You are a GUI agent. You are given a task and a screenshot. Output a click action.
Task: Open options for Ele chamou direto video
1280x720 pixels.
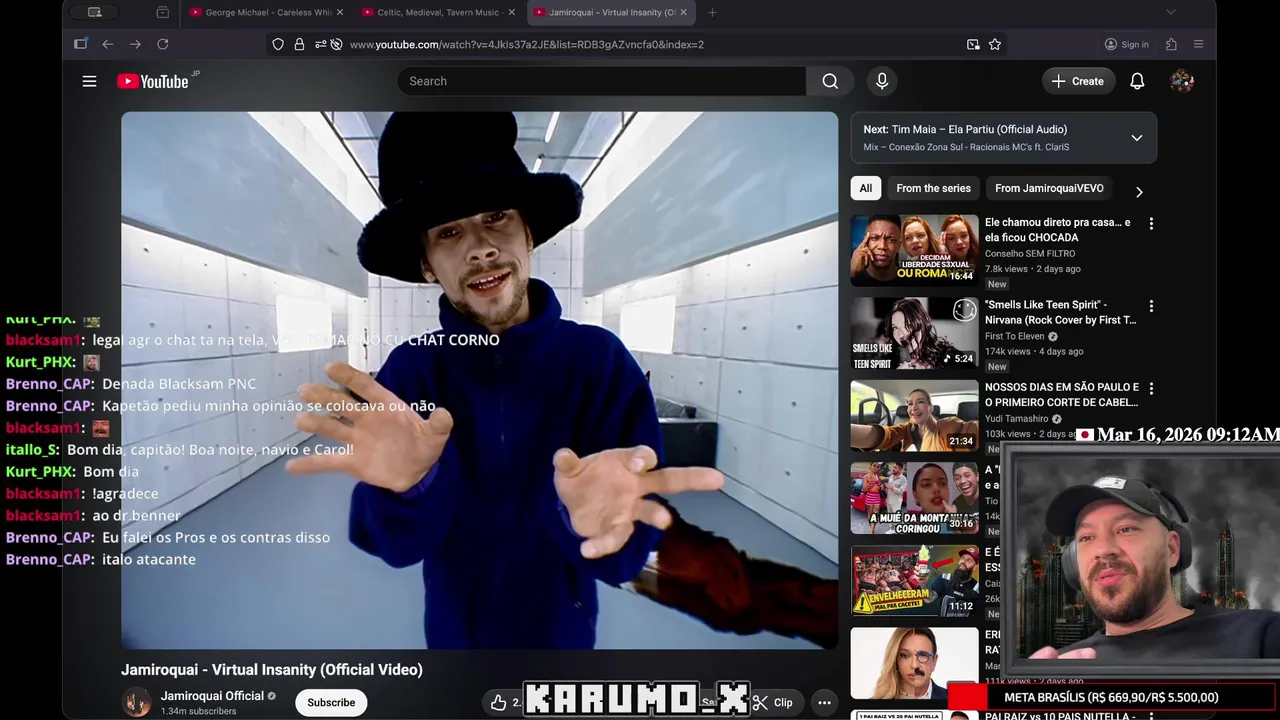click(1151, 224)
